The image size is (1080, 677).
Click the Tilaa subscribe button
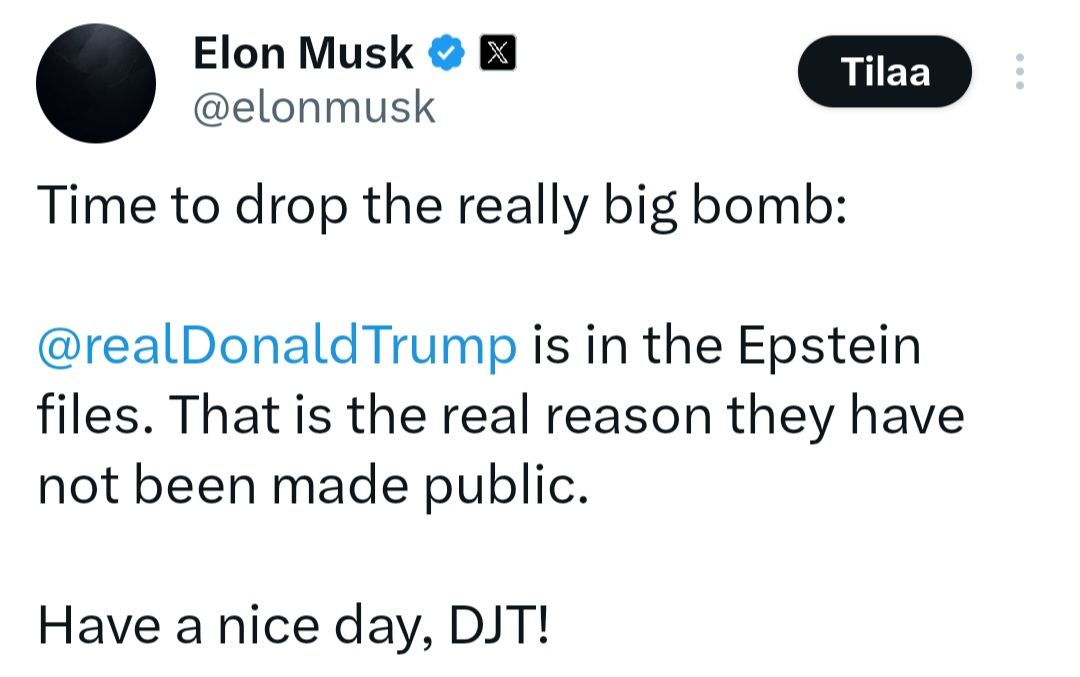click(884, 71)
